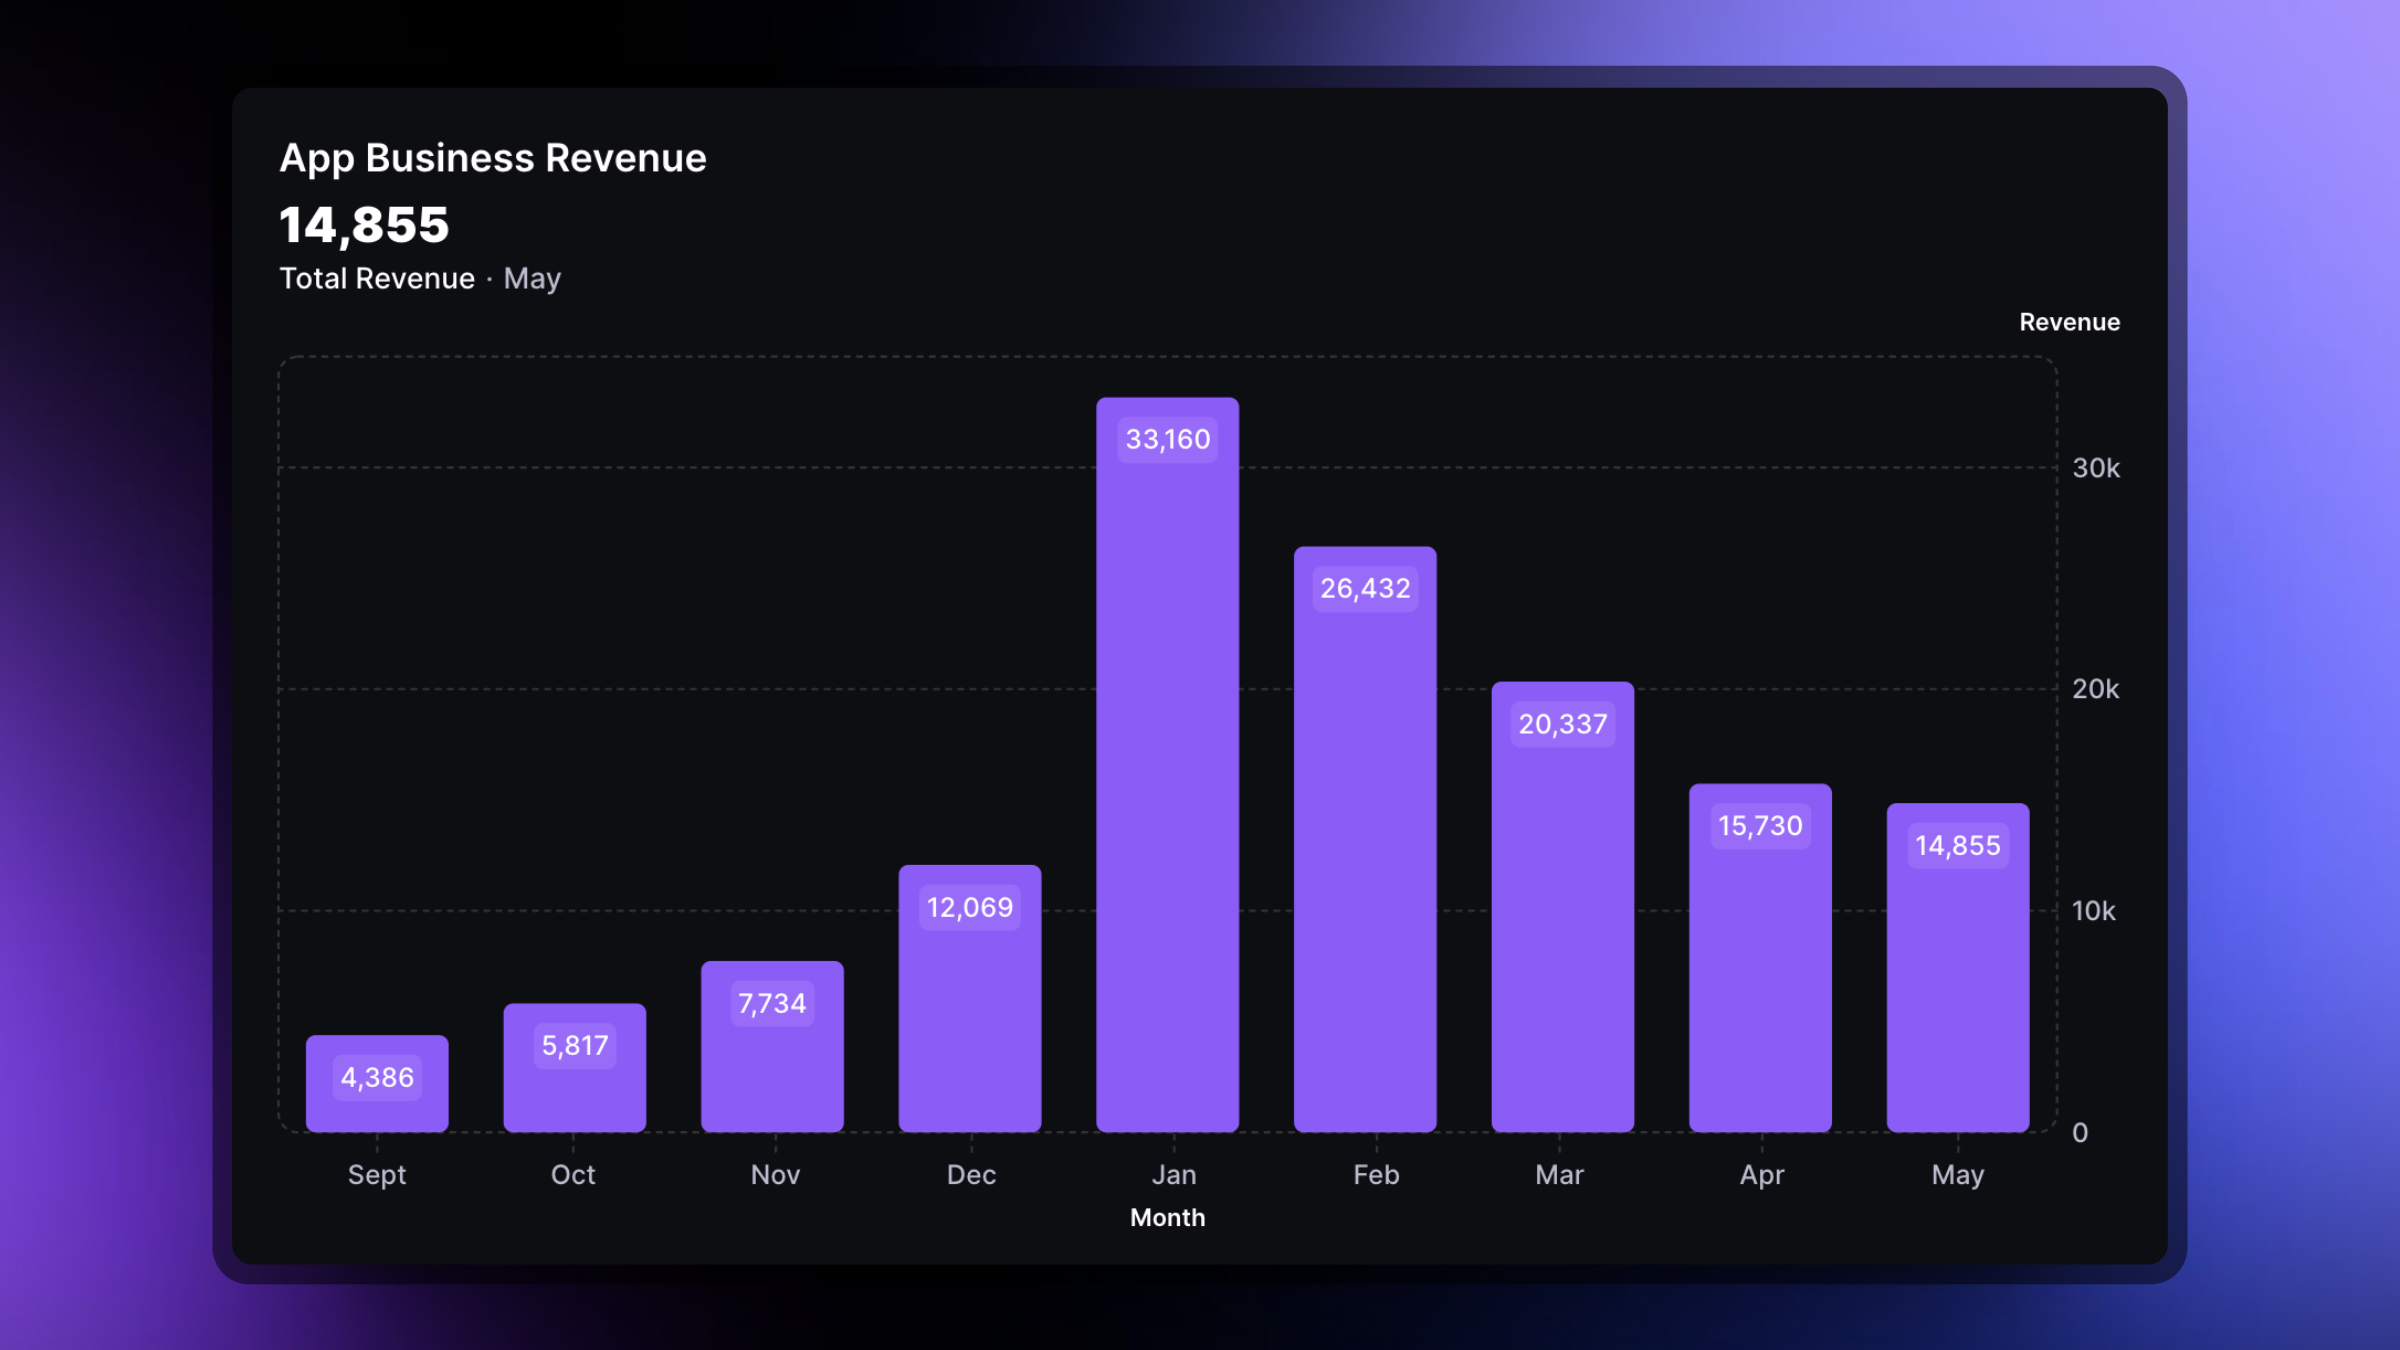Select the Feb revenue bar
2400x1350 pixels.
[x=1365, y=839]
